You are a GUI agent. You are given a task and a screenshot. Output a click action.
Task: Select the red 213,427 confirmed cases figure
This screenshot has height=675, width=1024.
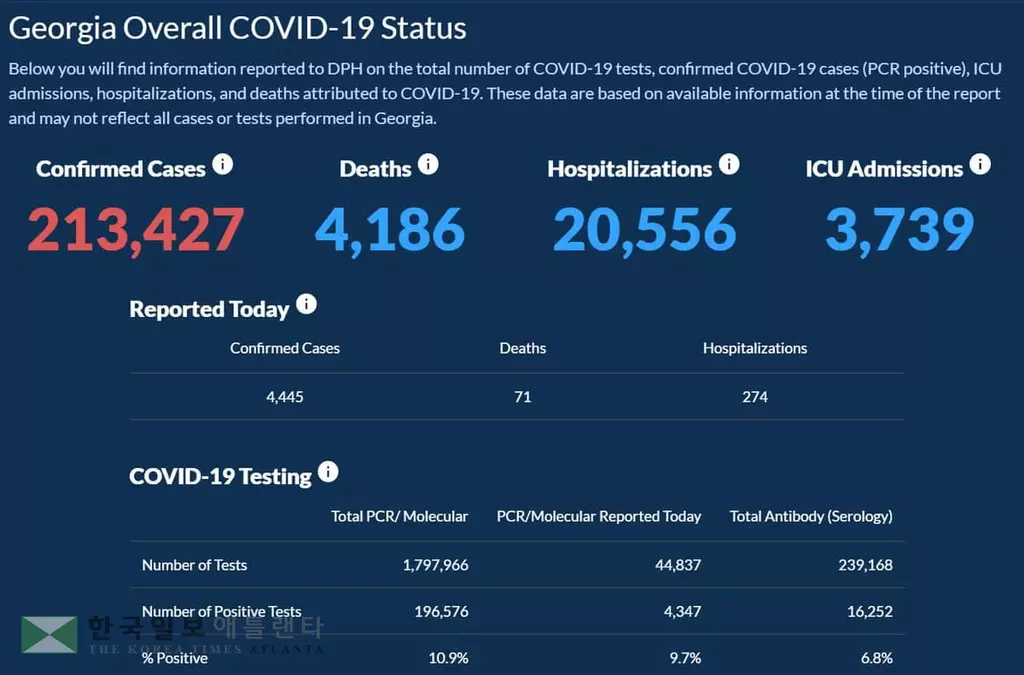click(x=135, y=229)
